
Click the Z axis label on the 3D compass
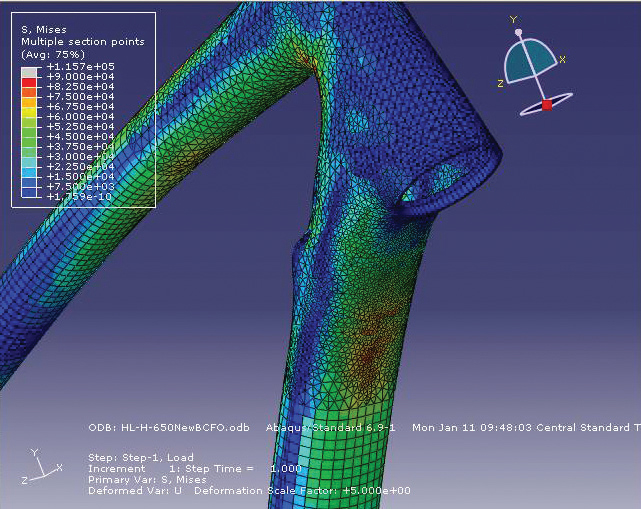[x=499, y=83]
